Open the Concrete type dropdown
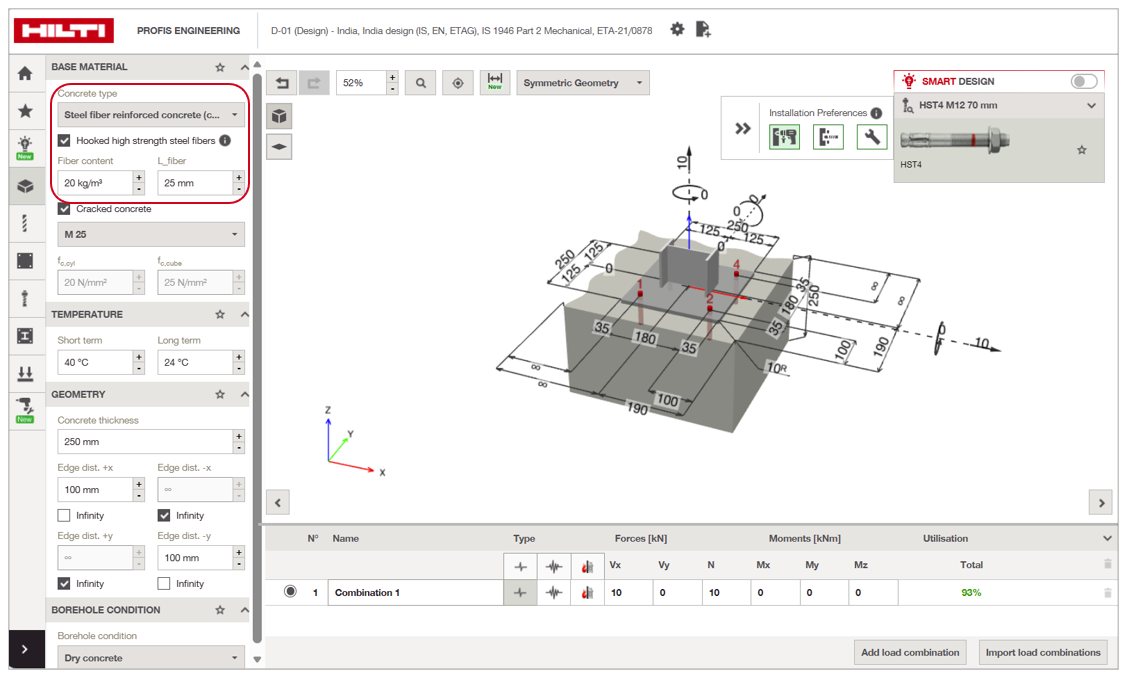The image size is (1129, 679). pyautogui.click(x=151, y=114)
